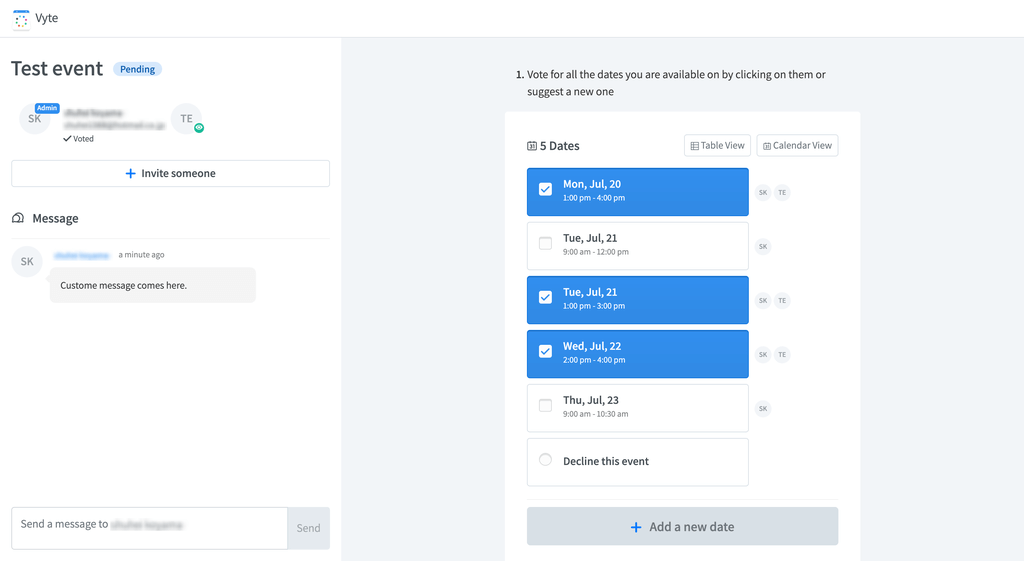Click the calendar icon next to 5 Dates
Image resolution: width=1024 pixels, height=561 pixels.
(532, 146)
